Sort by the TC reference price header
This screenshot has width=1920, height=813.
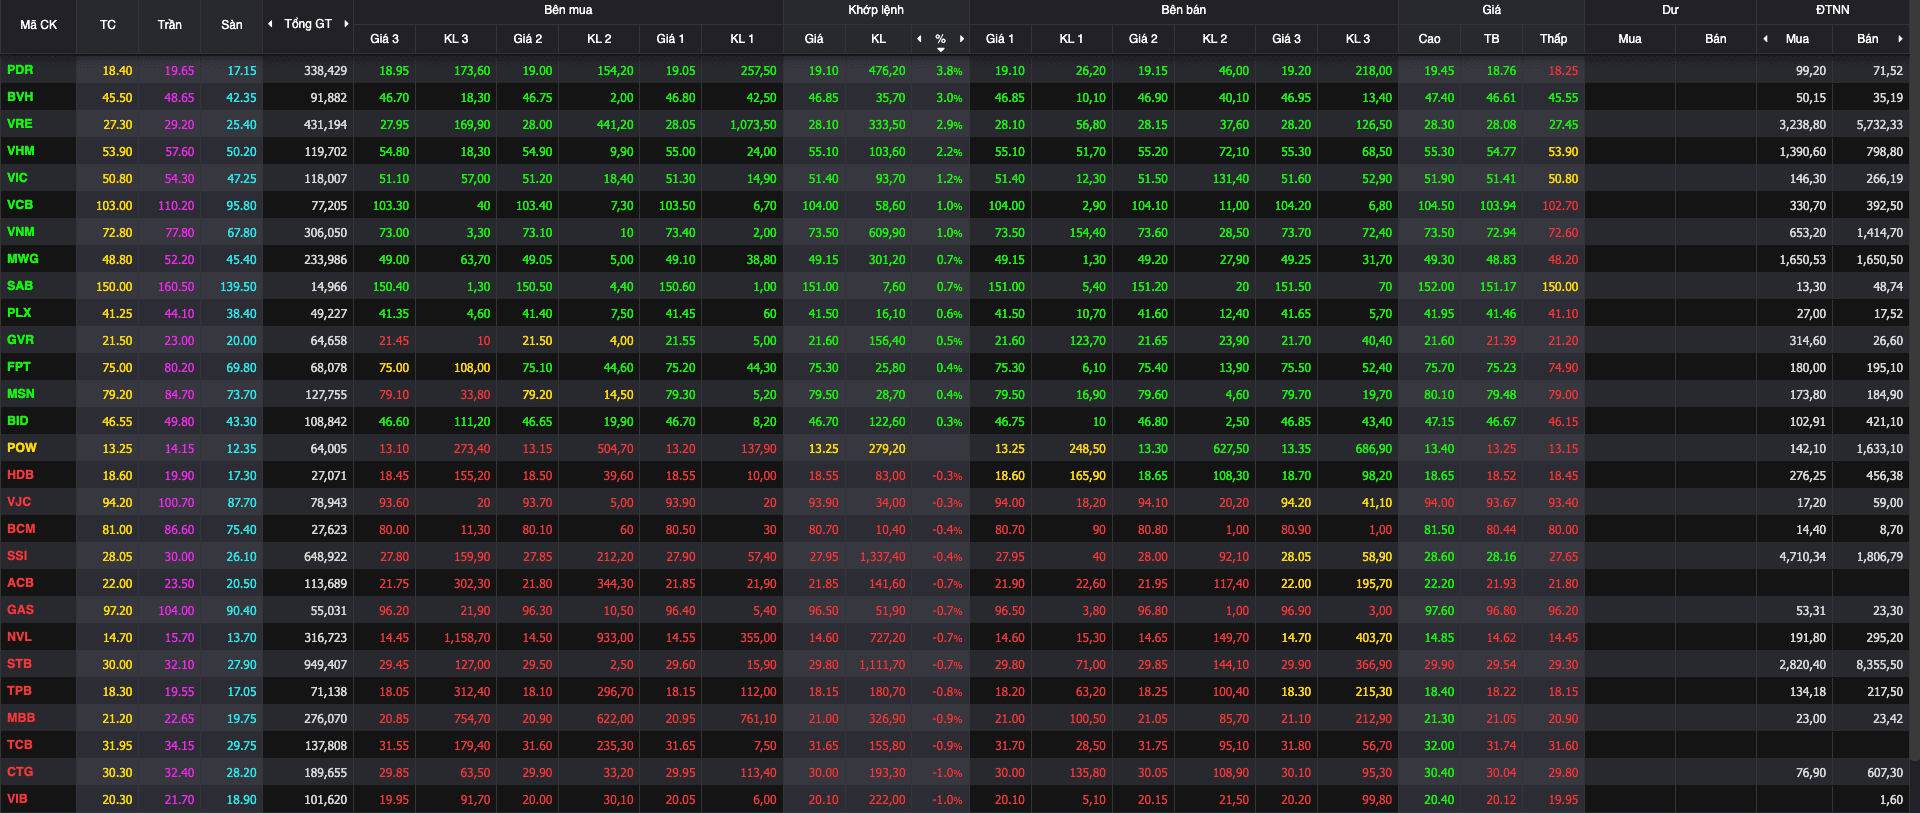coord(108,25)
